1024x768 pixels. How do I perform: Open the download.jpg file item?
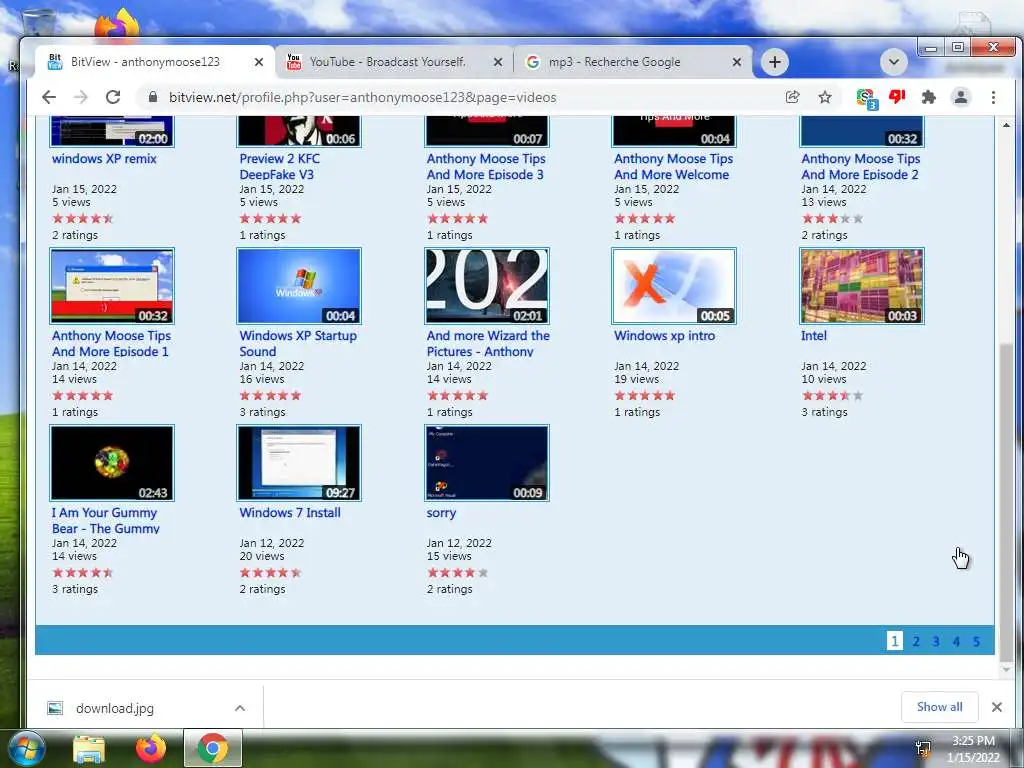[x=114, y=708]
